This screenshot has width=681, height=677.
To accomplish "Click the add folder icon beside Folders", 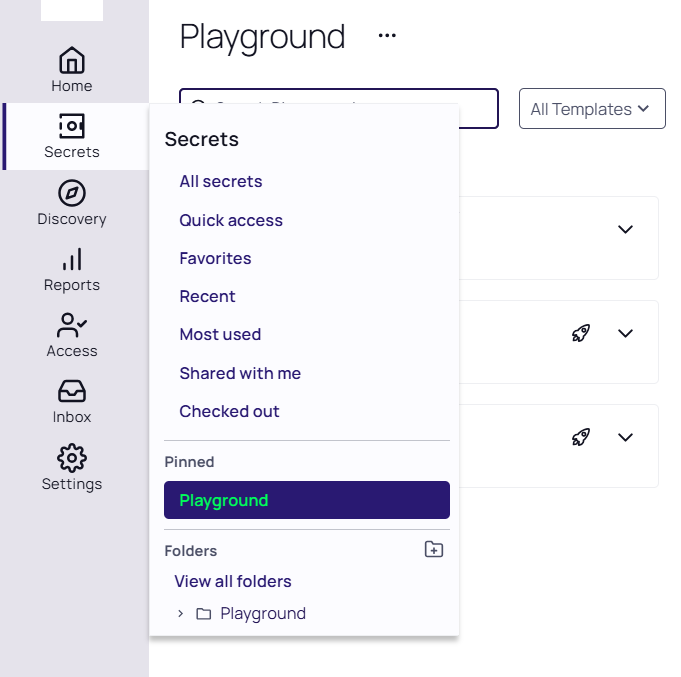I will (x=434, y=549).
